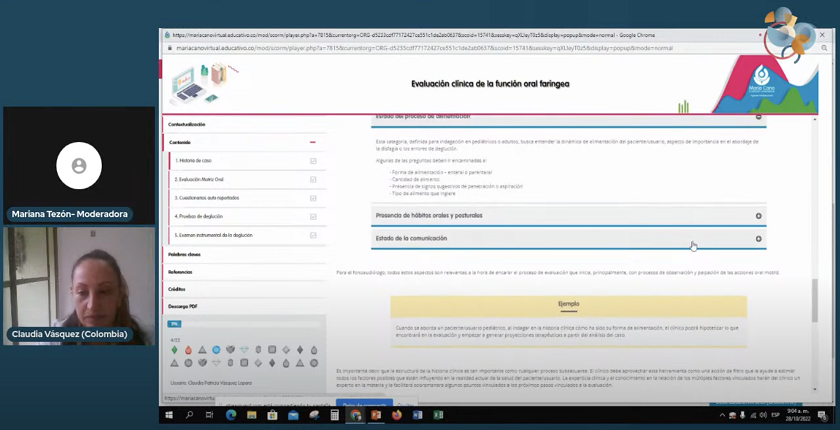Click the green diamond badge icon

tap(174, 350)
